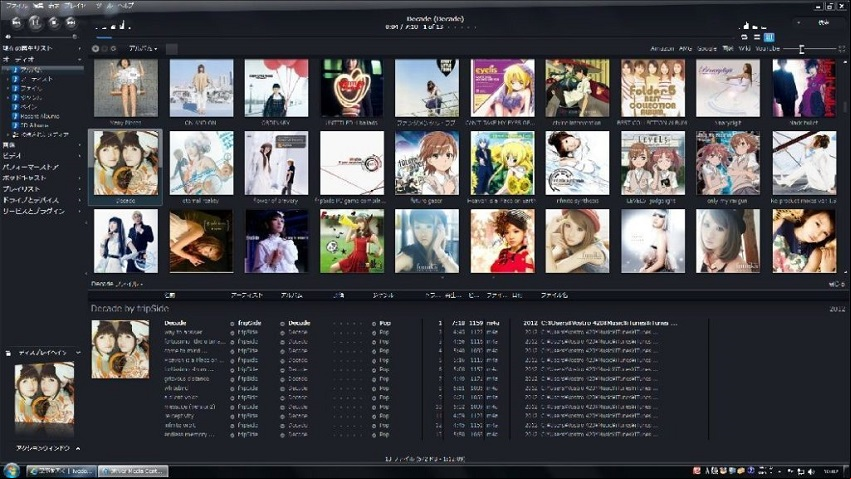Select 3D Albums in the tree
This screenshot has height=479, width=851.
34,125
